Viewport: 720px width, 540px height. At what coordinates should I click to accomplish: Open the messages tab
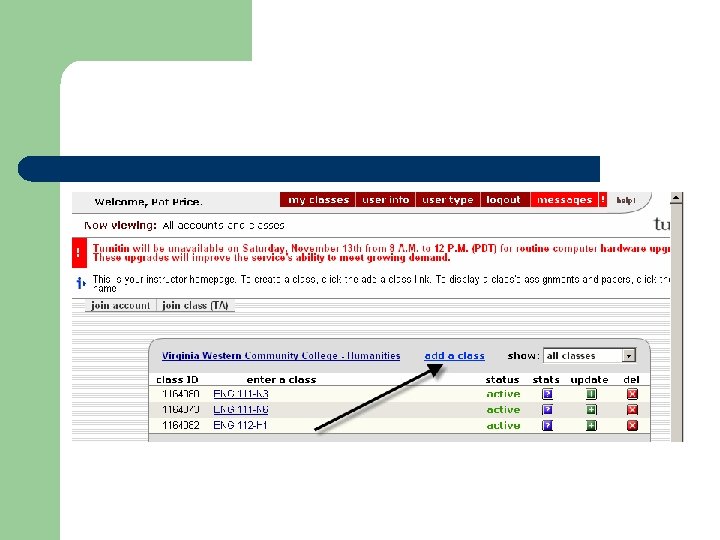(x=564, y=200)
